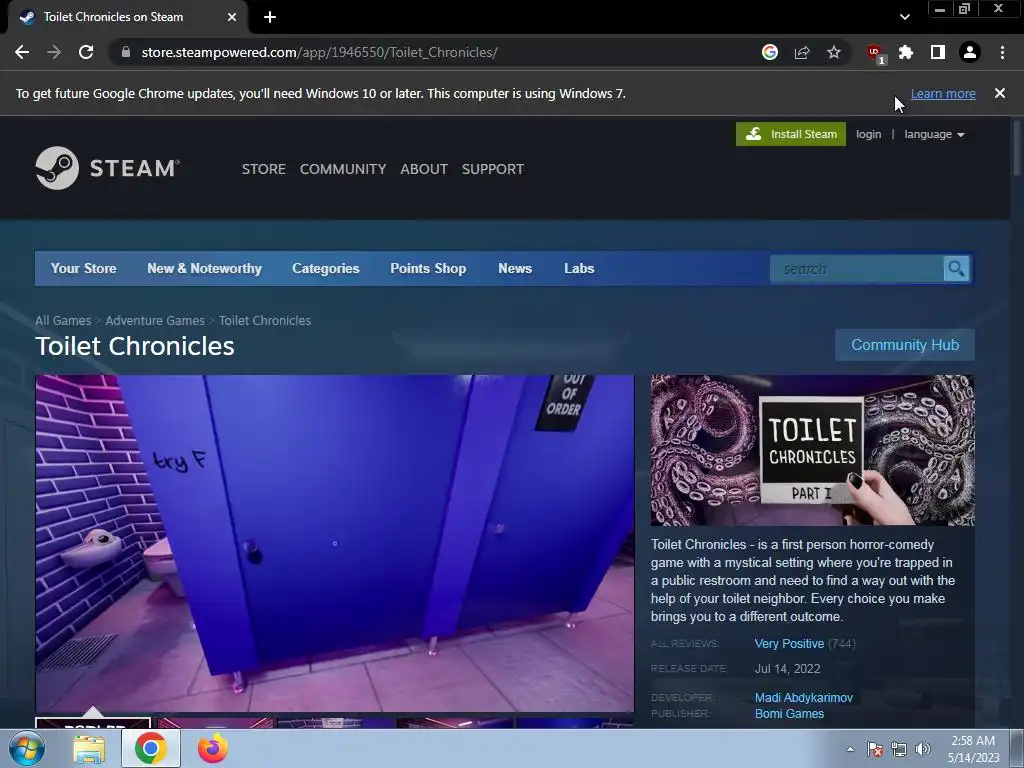Open a new browser tab
The width and height of the screenshot is (1024, 768).
(270, 17)
